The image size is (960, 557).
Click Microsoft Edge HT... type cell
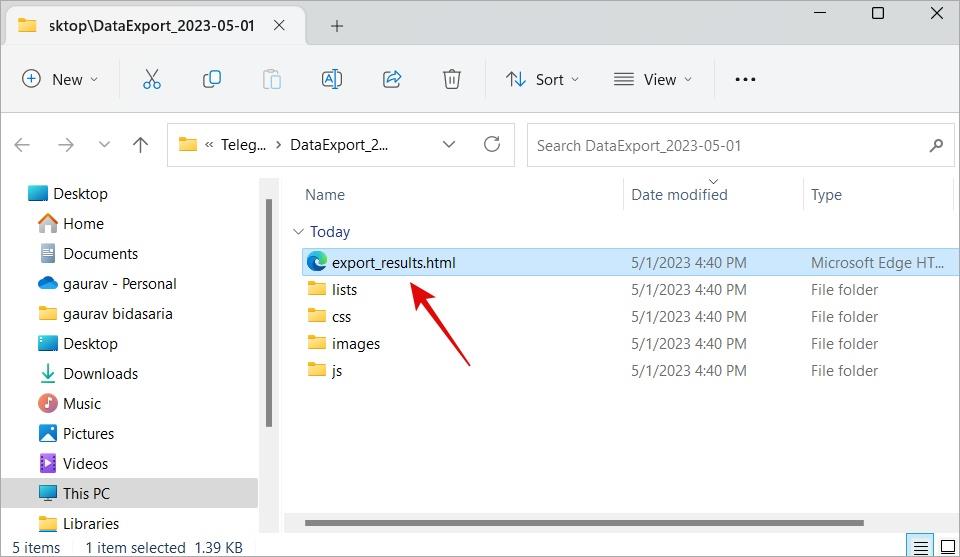877,263
